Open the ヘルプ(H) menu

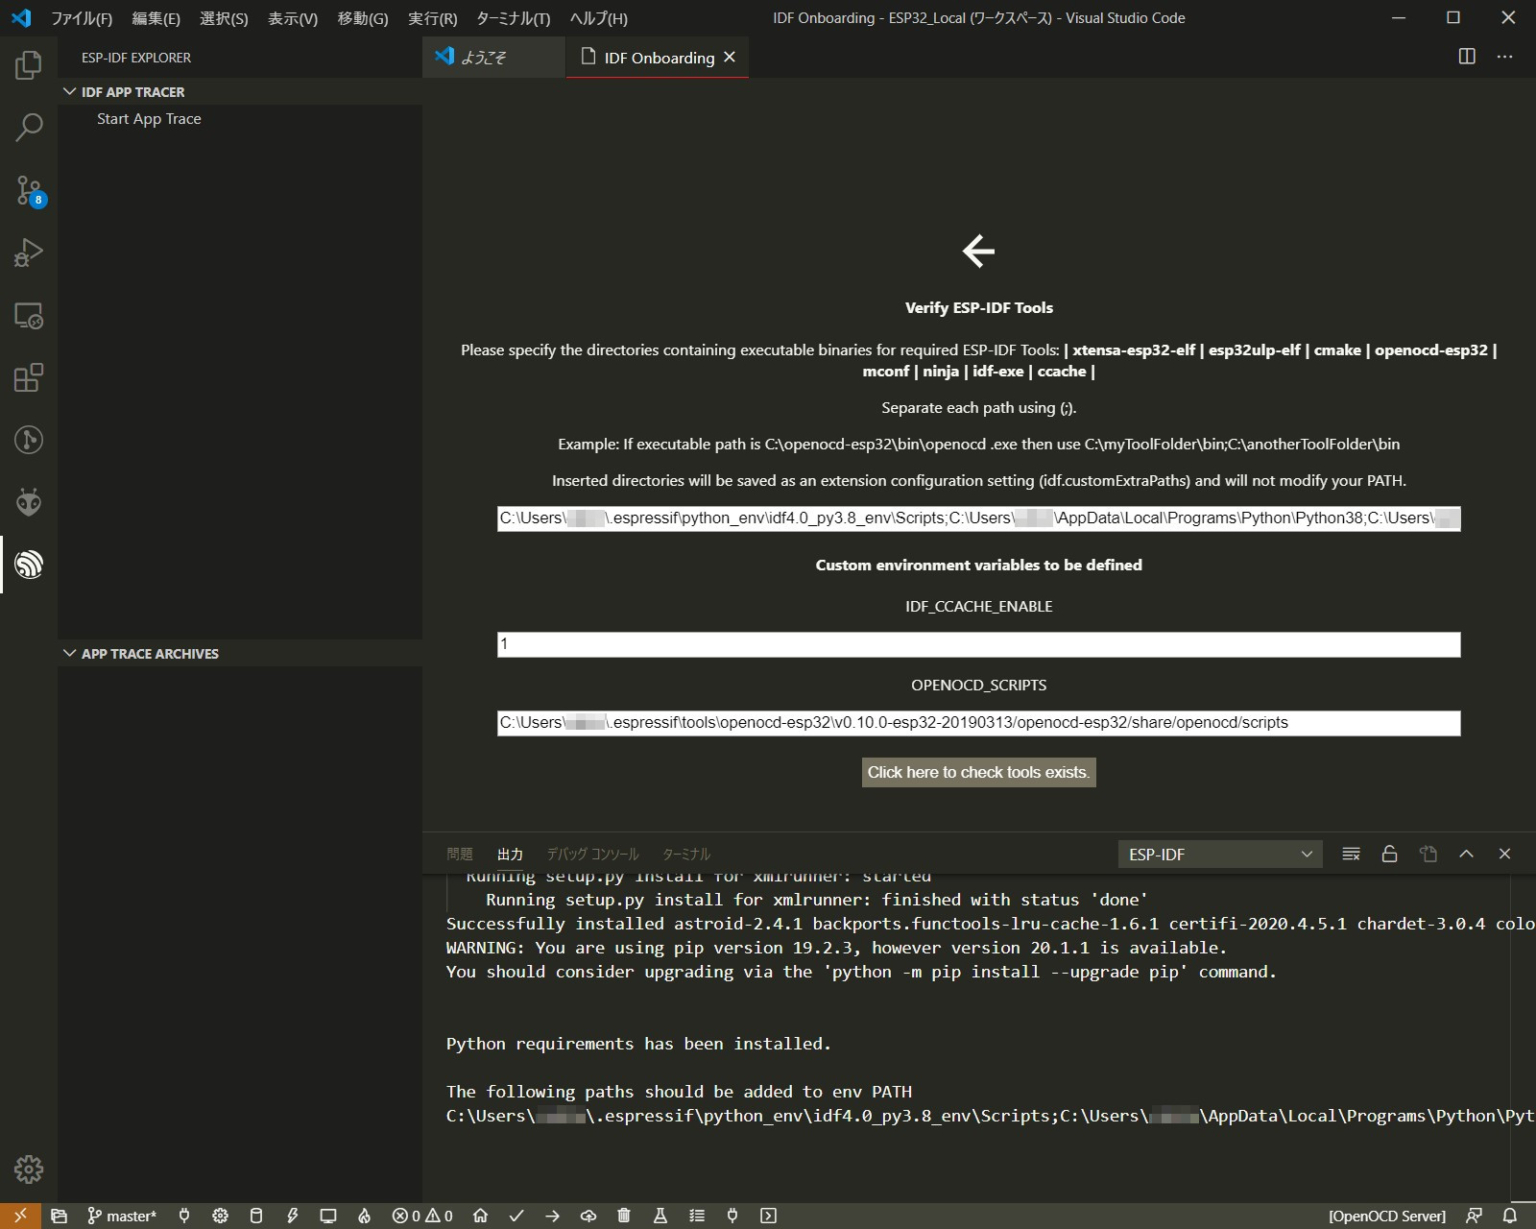(598, 18)
